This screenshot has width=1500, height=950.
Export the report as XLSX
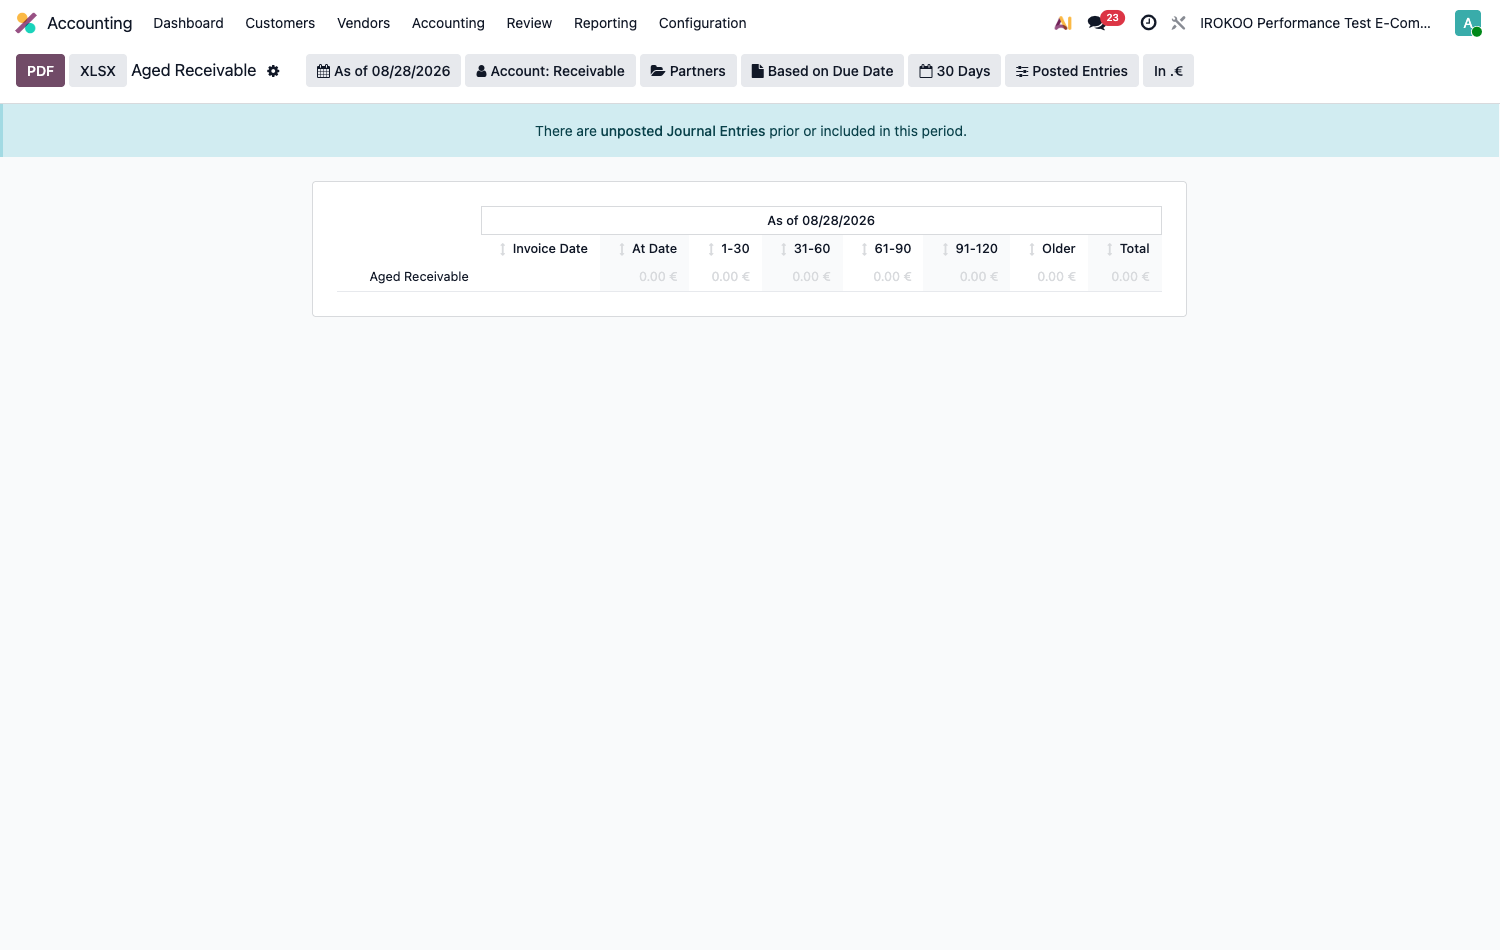coord(98,71)
